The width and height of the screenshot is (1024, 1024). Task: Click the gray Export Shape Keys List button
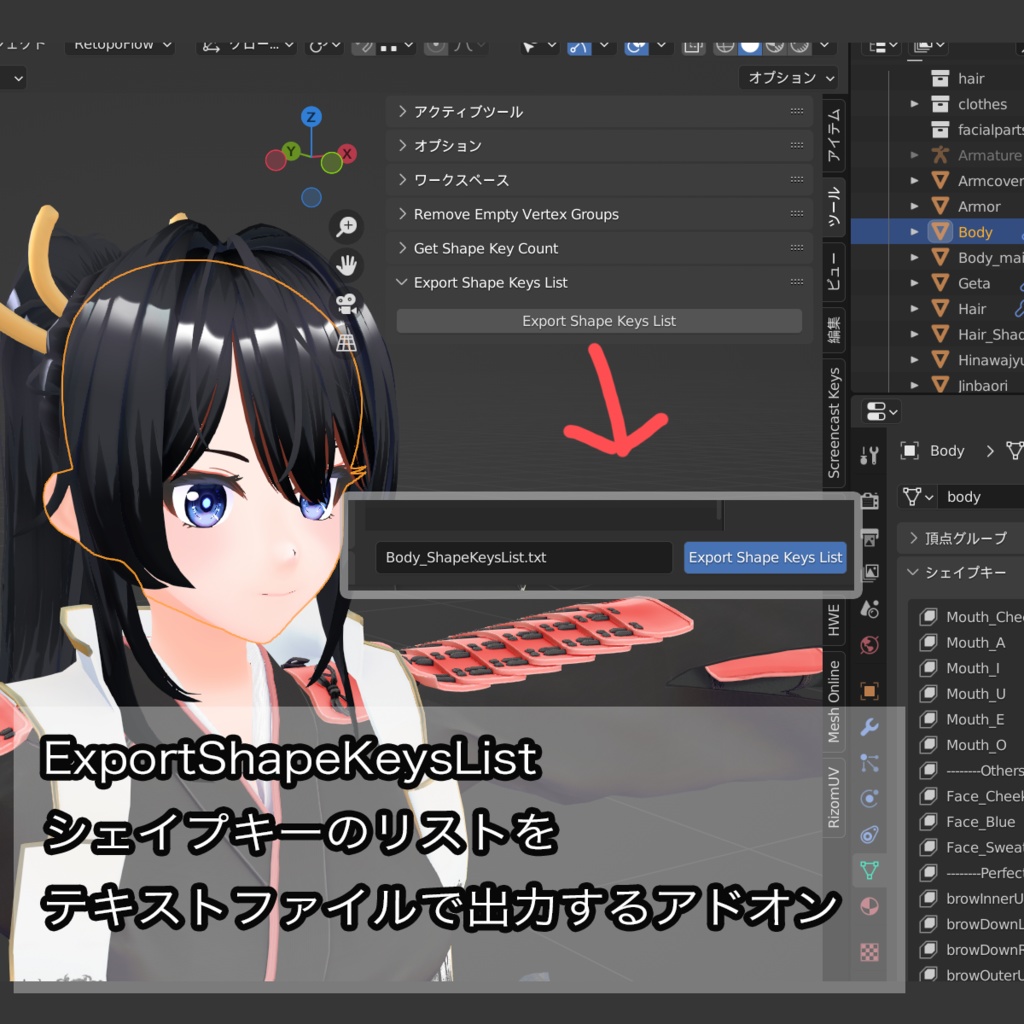pos(599,321)
